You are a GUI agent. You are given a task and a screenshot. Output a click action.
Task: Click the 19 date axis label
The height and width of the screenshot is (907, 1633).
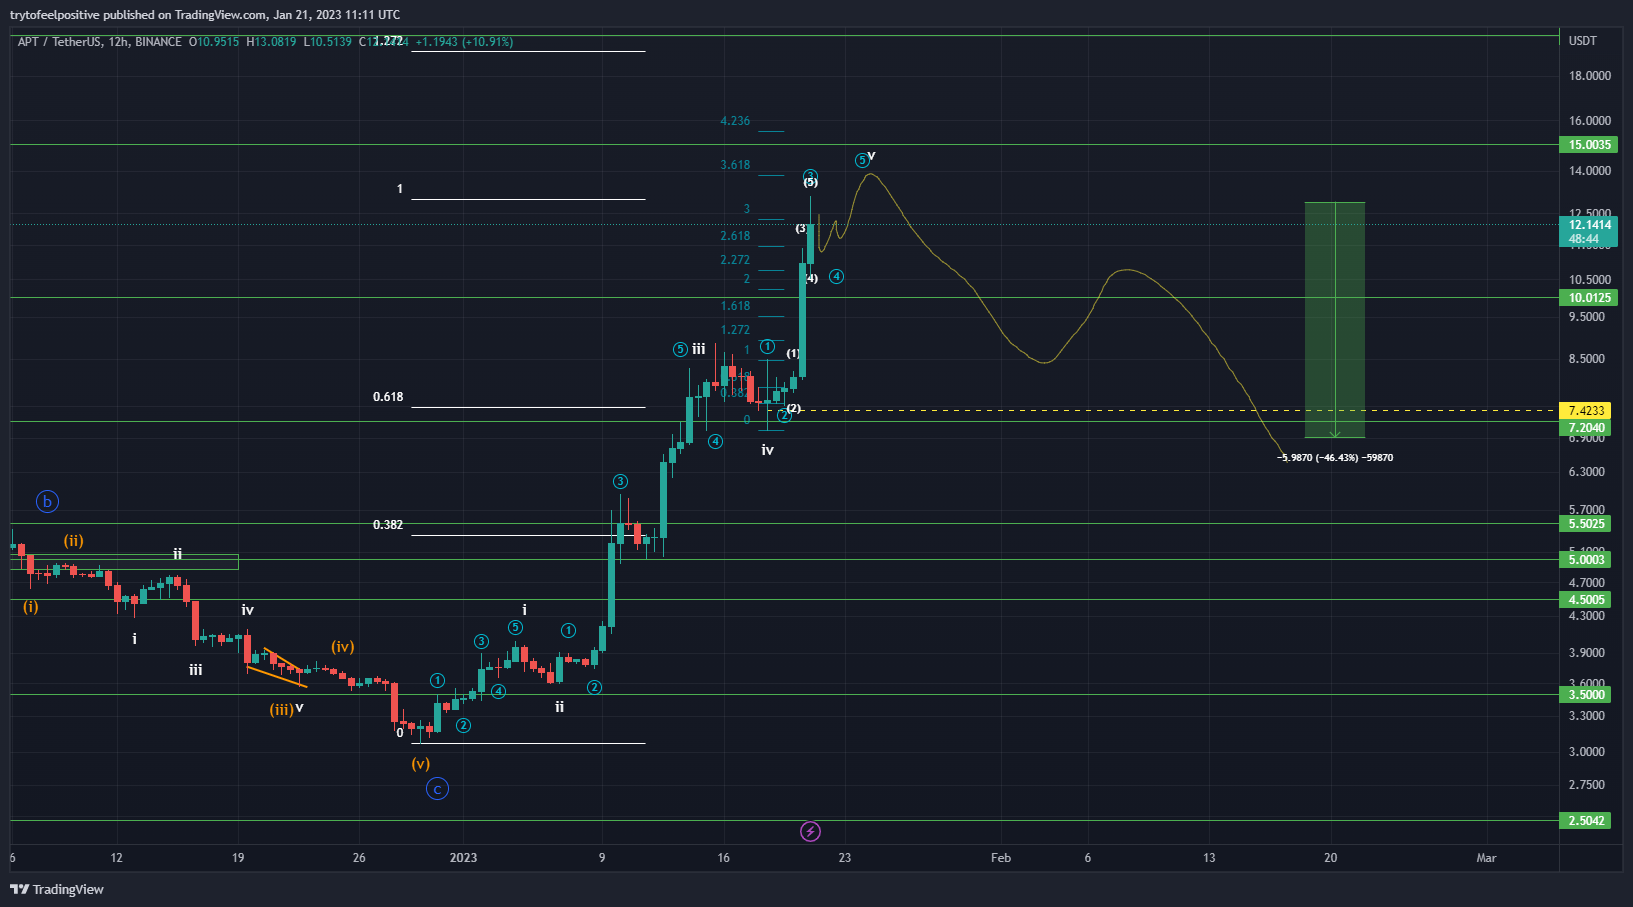(238, 858)
